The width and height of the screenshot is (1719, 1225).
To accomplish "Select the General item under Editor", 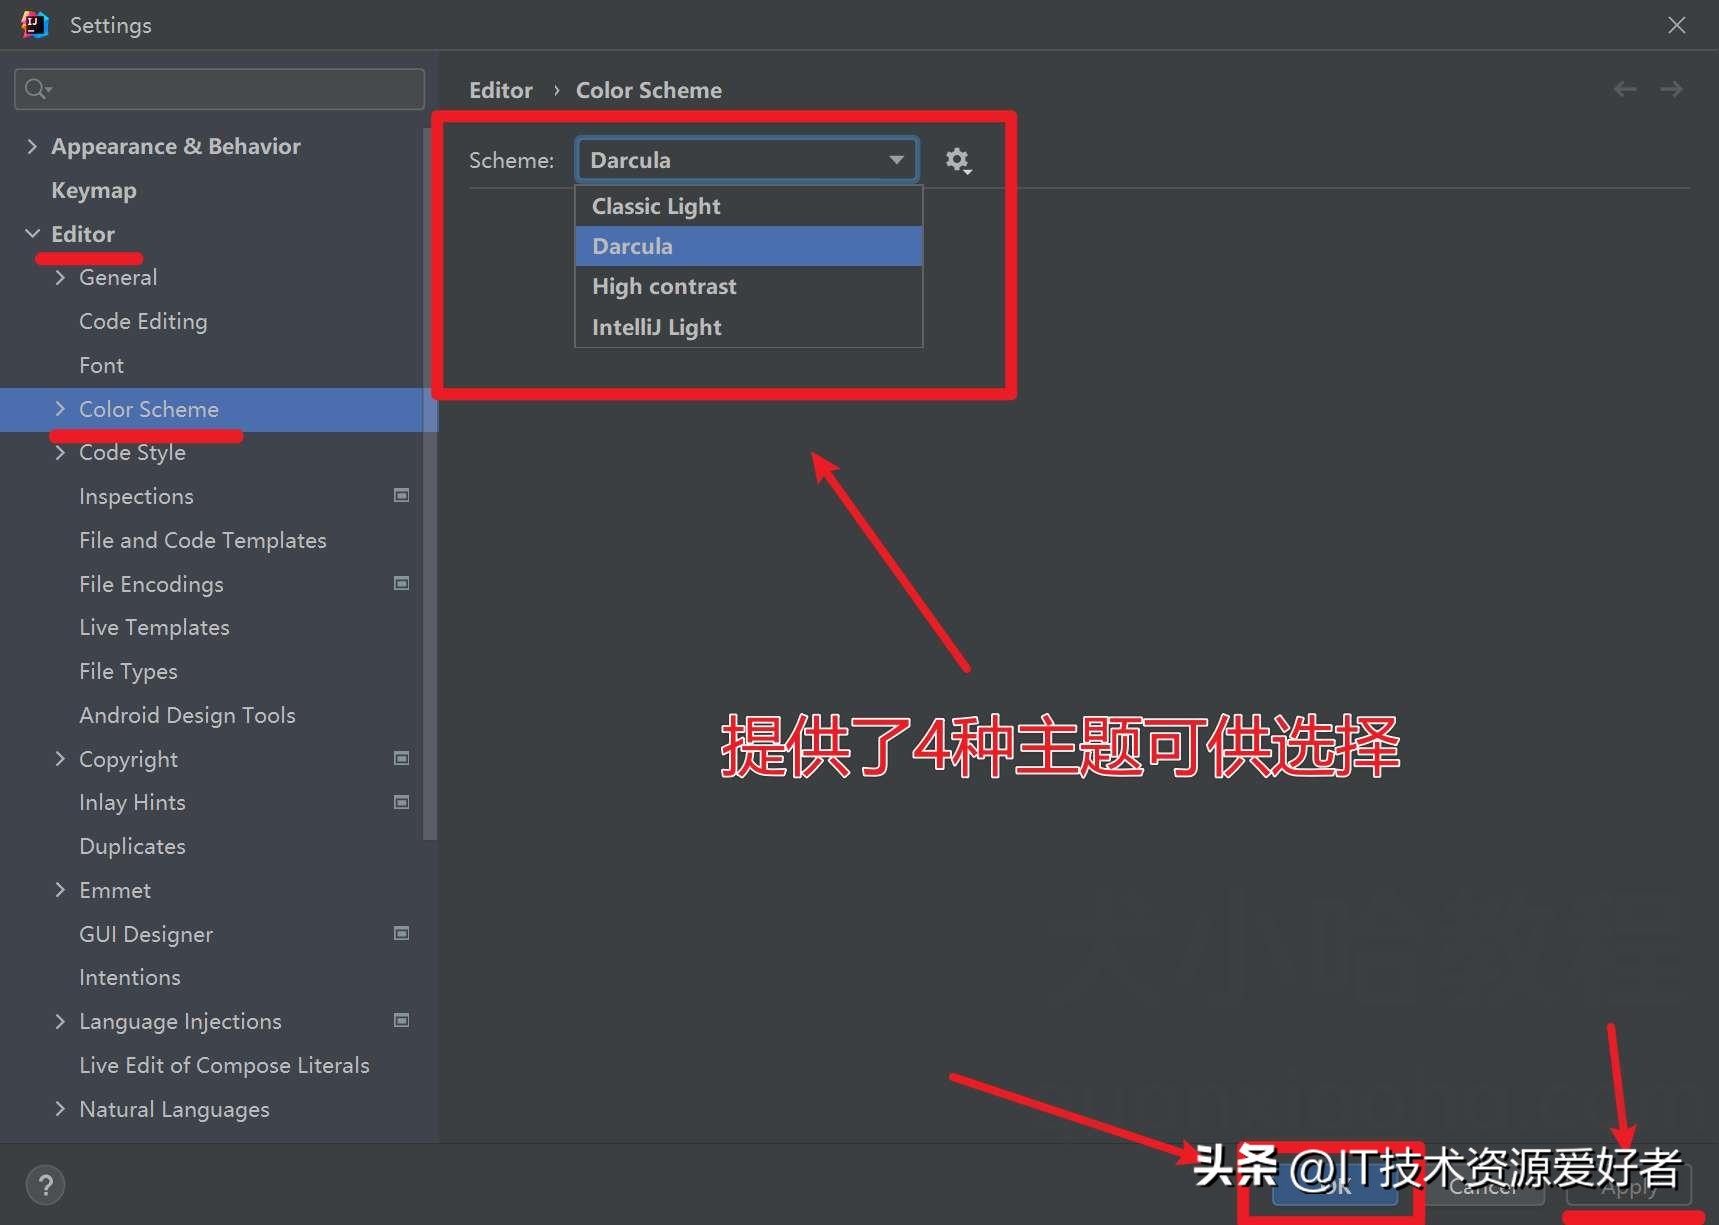I will point(118,277).
